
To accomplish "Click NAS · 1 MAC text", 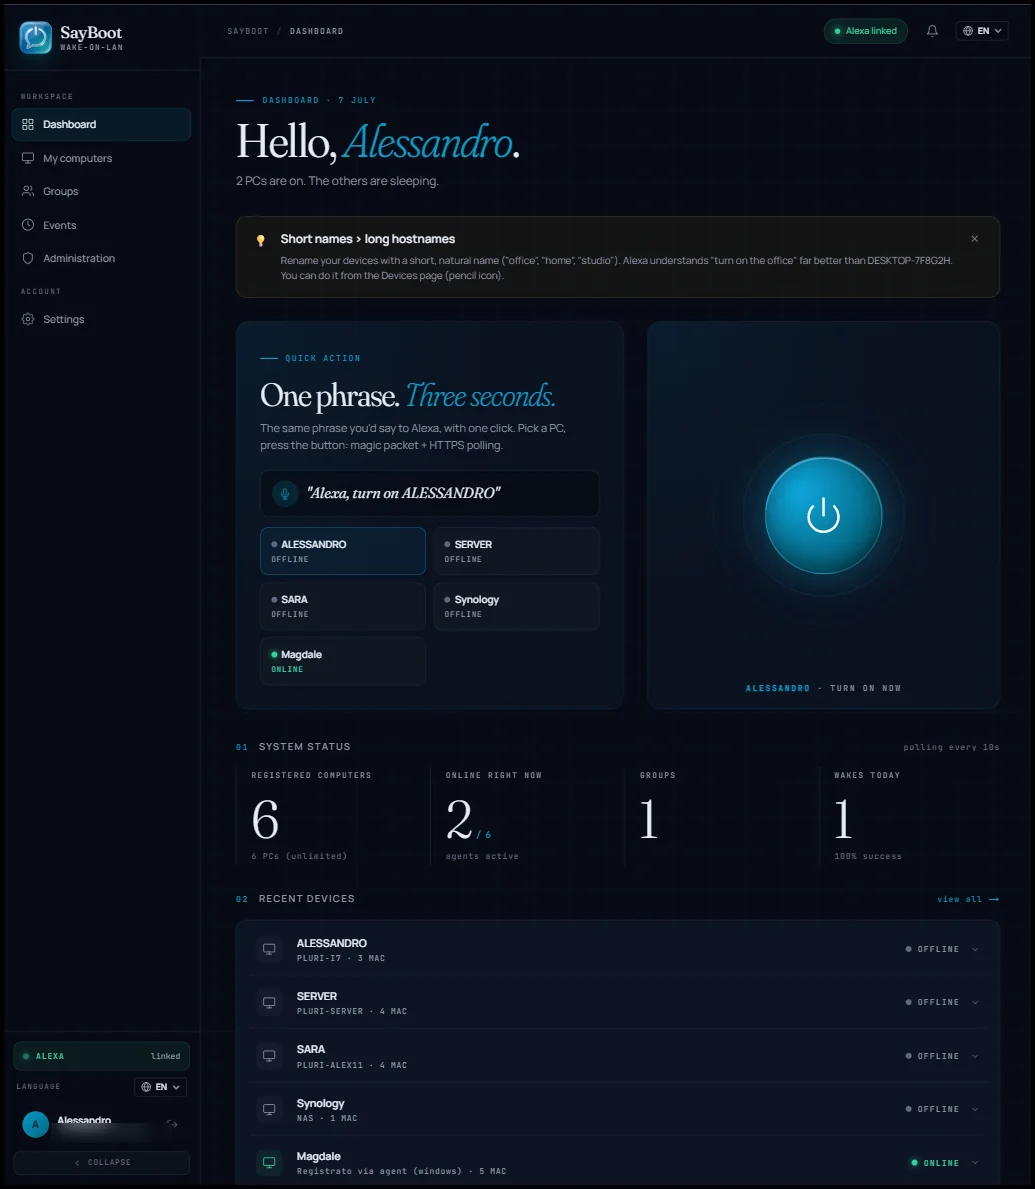I will 327,1118.
